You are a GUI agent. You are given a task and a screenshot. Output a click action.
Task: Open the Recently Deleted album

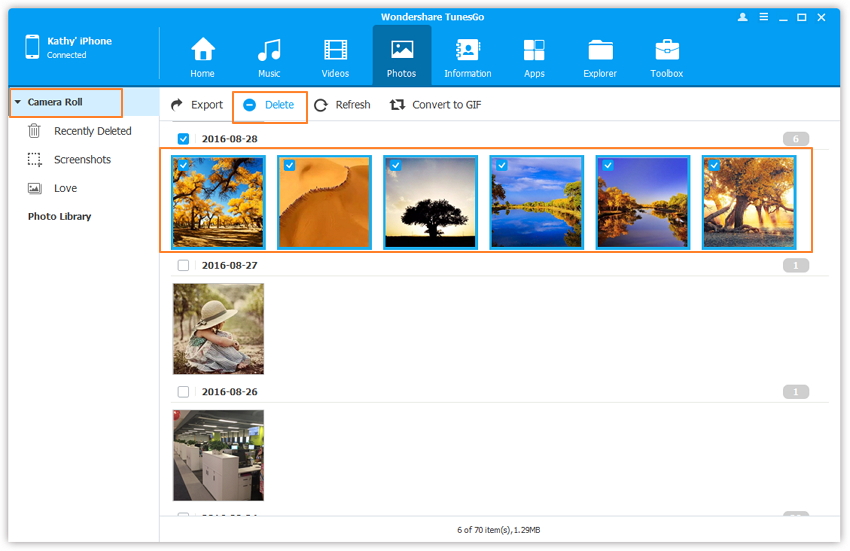92,131
